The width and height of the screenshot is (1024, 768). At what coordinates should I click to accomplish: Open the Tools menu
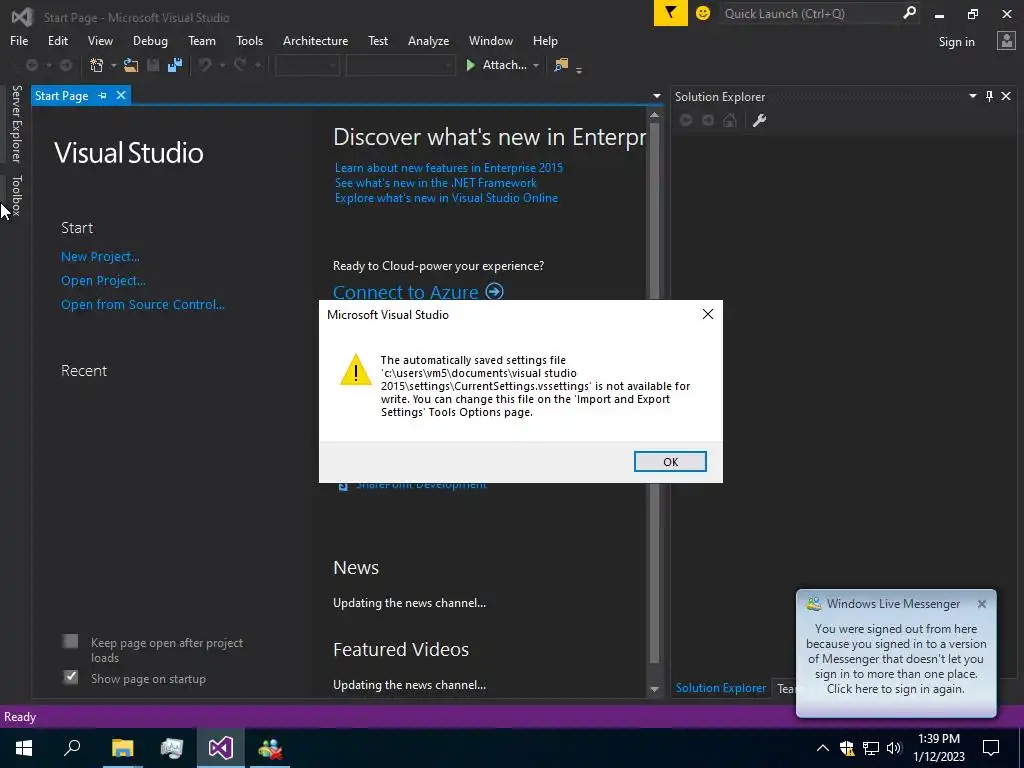point(249,40)
